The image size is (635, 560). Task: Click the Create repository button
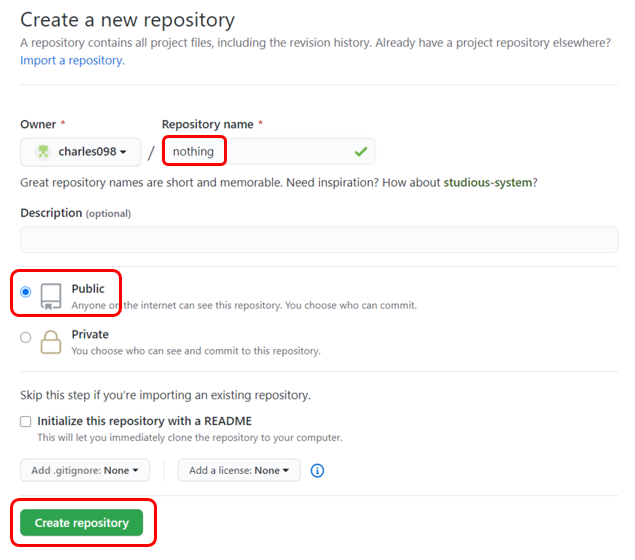click(81, 523)
